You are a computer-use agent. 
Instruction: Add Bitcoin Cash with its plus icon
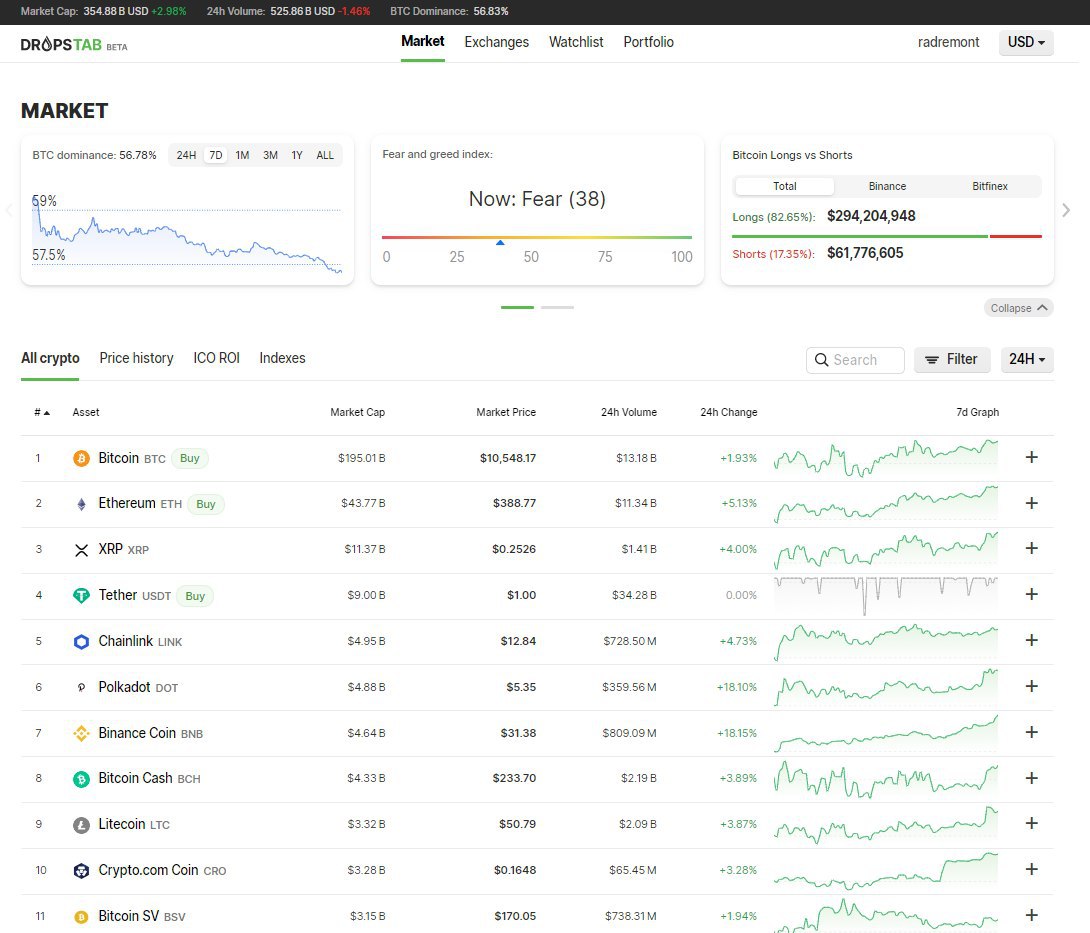pos(1032,778)
